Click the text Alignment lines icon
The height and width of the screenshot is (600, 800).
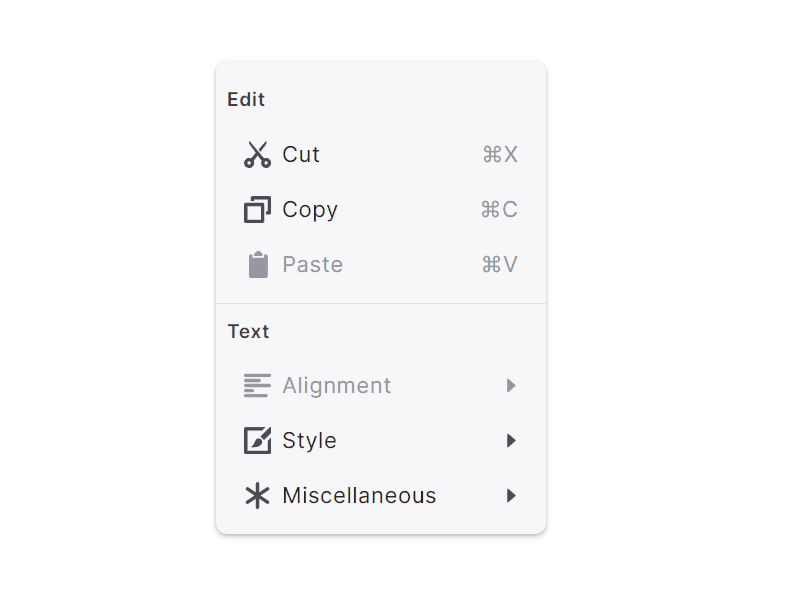click(x=257, y=386)
